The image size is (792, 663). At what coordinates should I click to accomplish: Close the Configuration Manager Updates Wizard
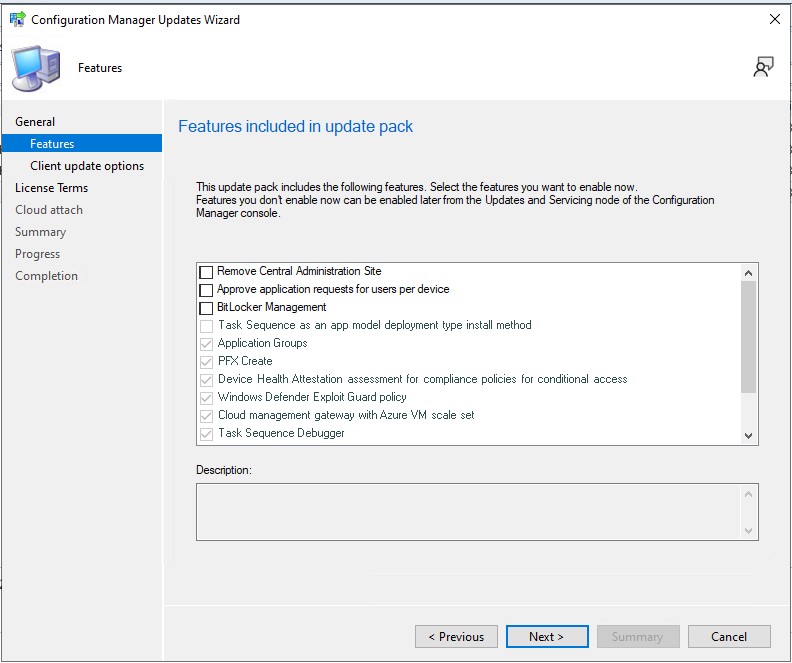(x=774, y=19)
